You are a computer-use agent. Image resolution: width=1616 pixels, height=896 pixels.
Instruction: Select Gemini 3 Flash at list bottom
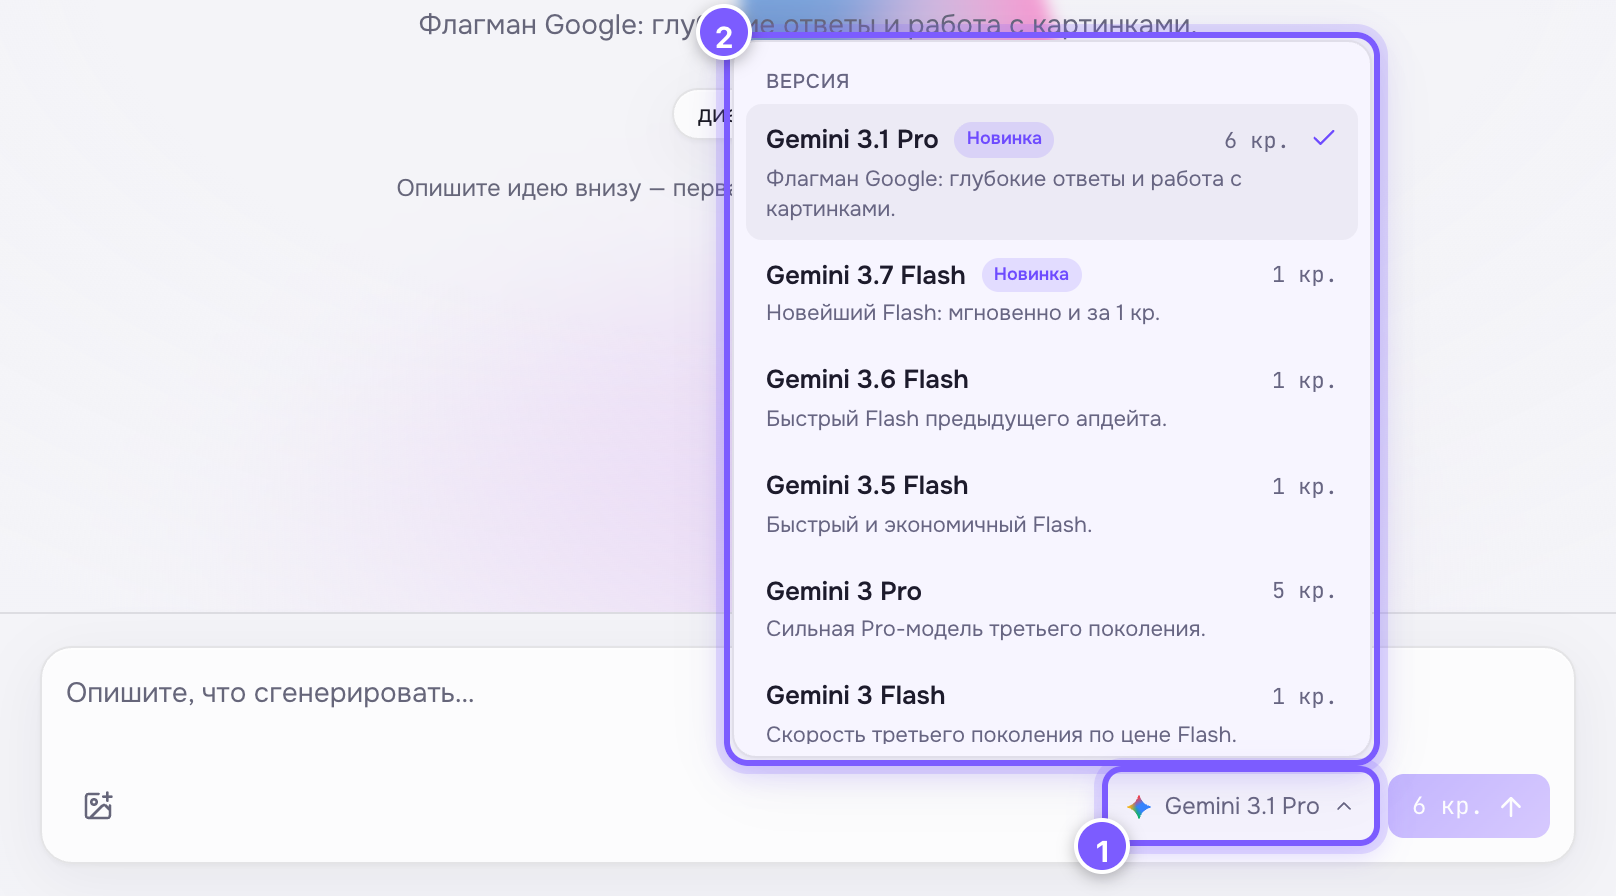(1051, 713)
